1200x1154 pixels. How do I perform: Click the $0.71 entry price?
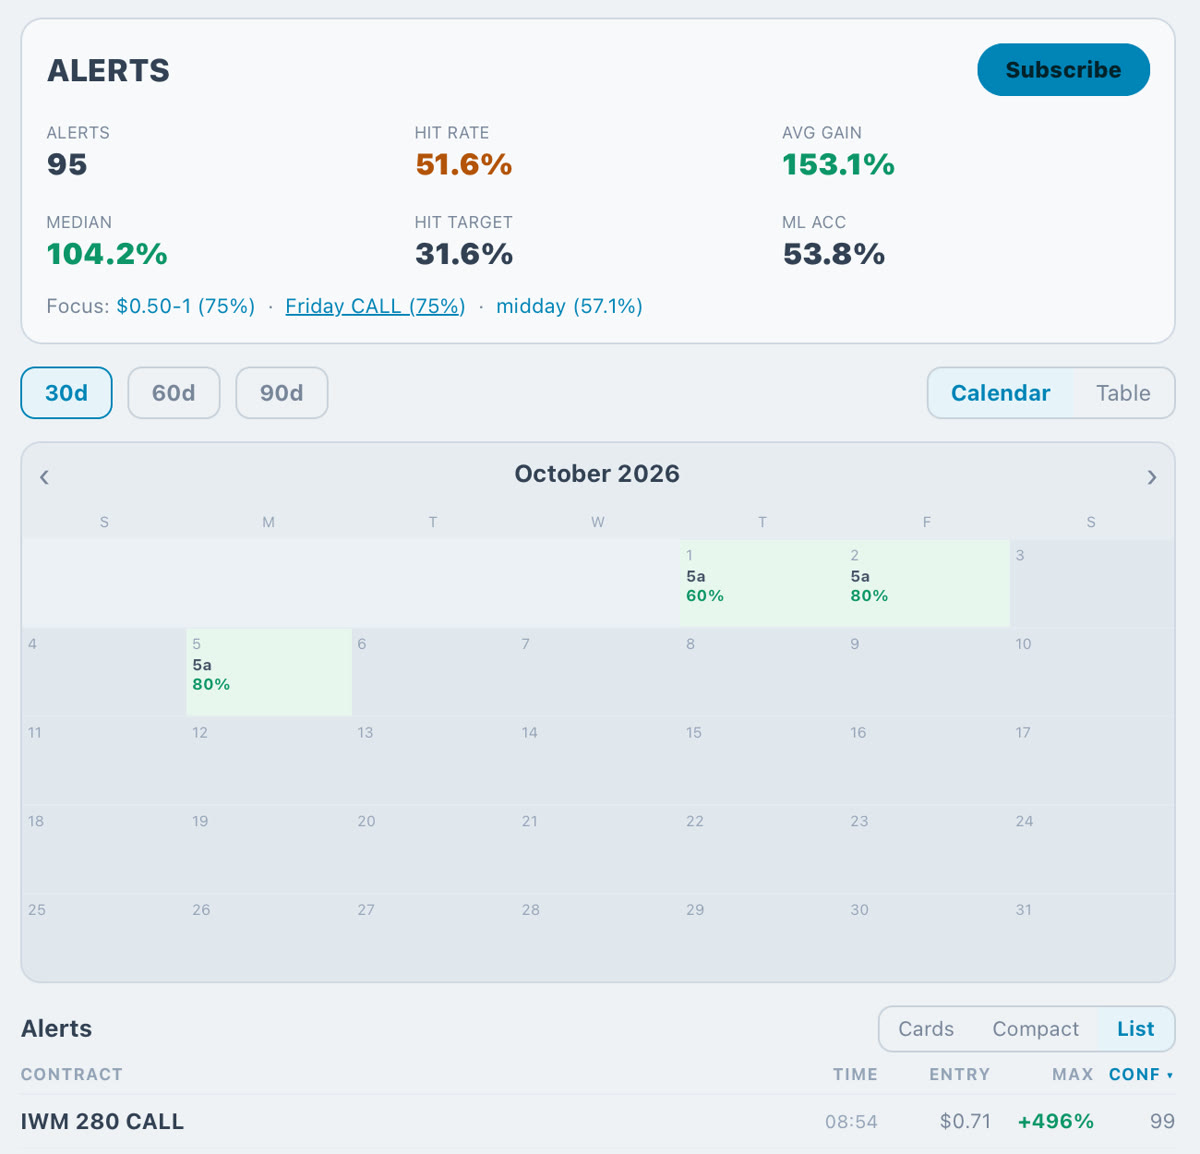[965, 1122]
